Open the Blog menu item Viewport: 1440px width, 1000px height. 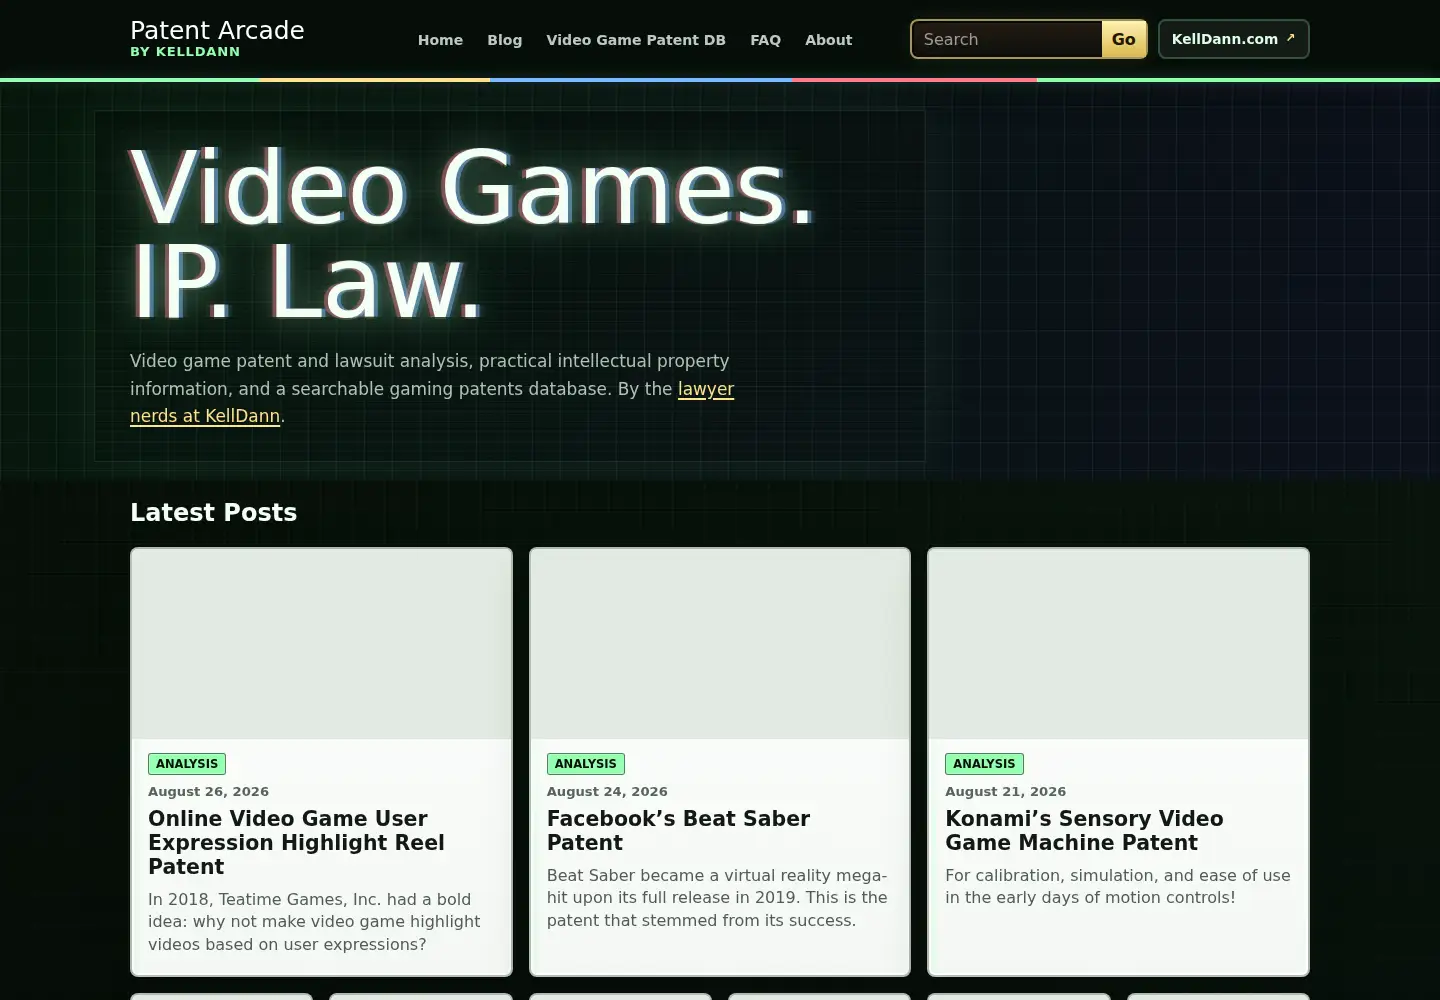pyautogui.click(x=504, y=40)
